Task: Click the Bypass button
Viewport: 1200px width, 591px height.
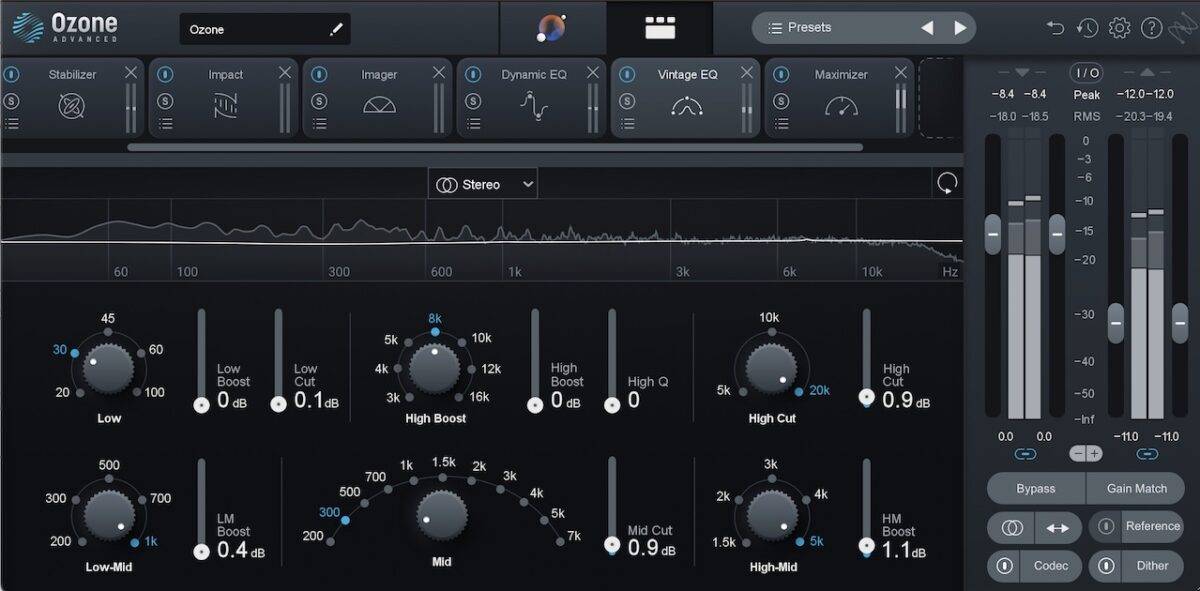Action: pos(1036,488)
